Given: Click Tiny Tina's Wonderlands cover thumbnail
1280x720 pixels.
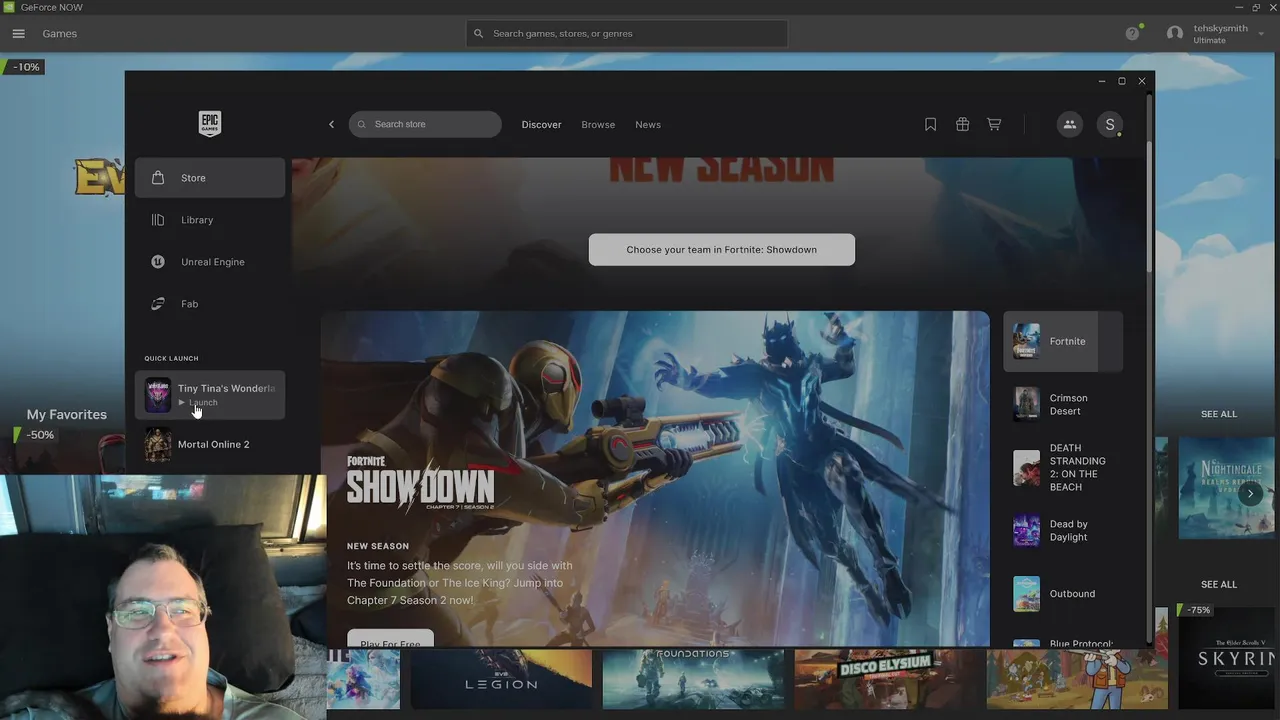Looking at the screenshot, I should (x=158, y=395).
